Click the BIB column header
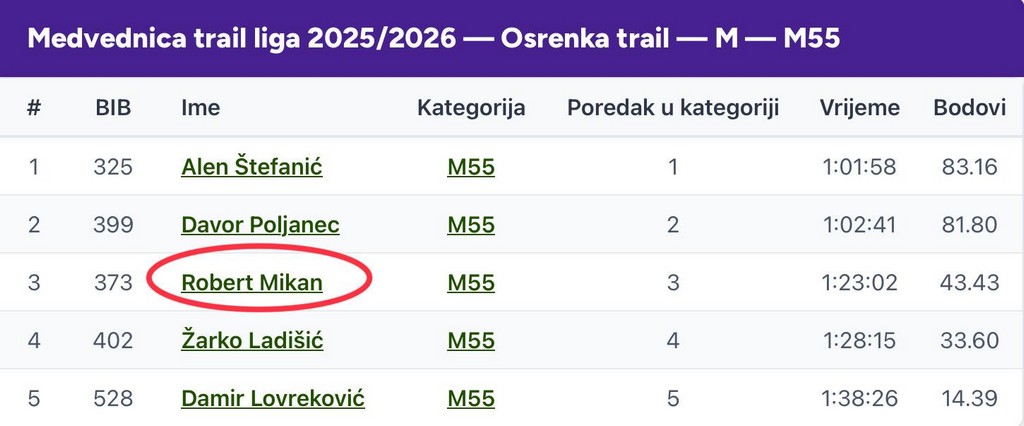 (112, 108)
